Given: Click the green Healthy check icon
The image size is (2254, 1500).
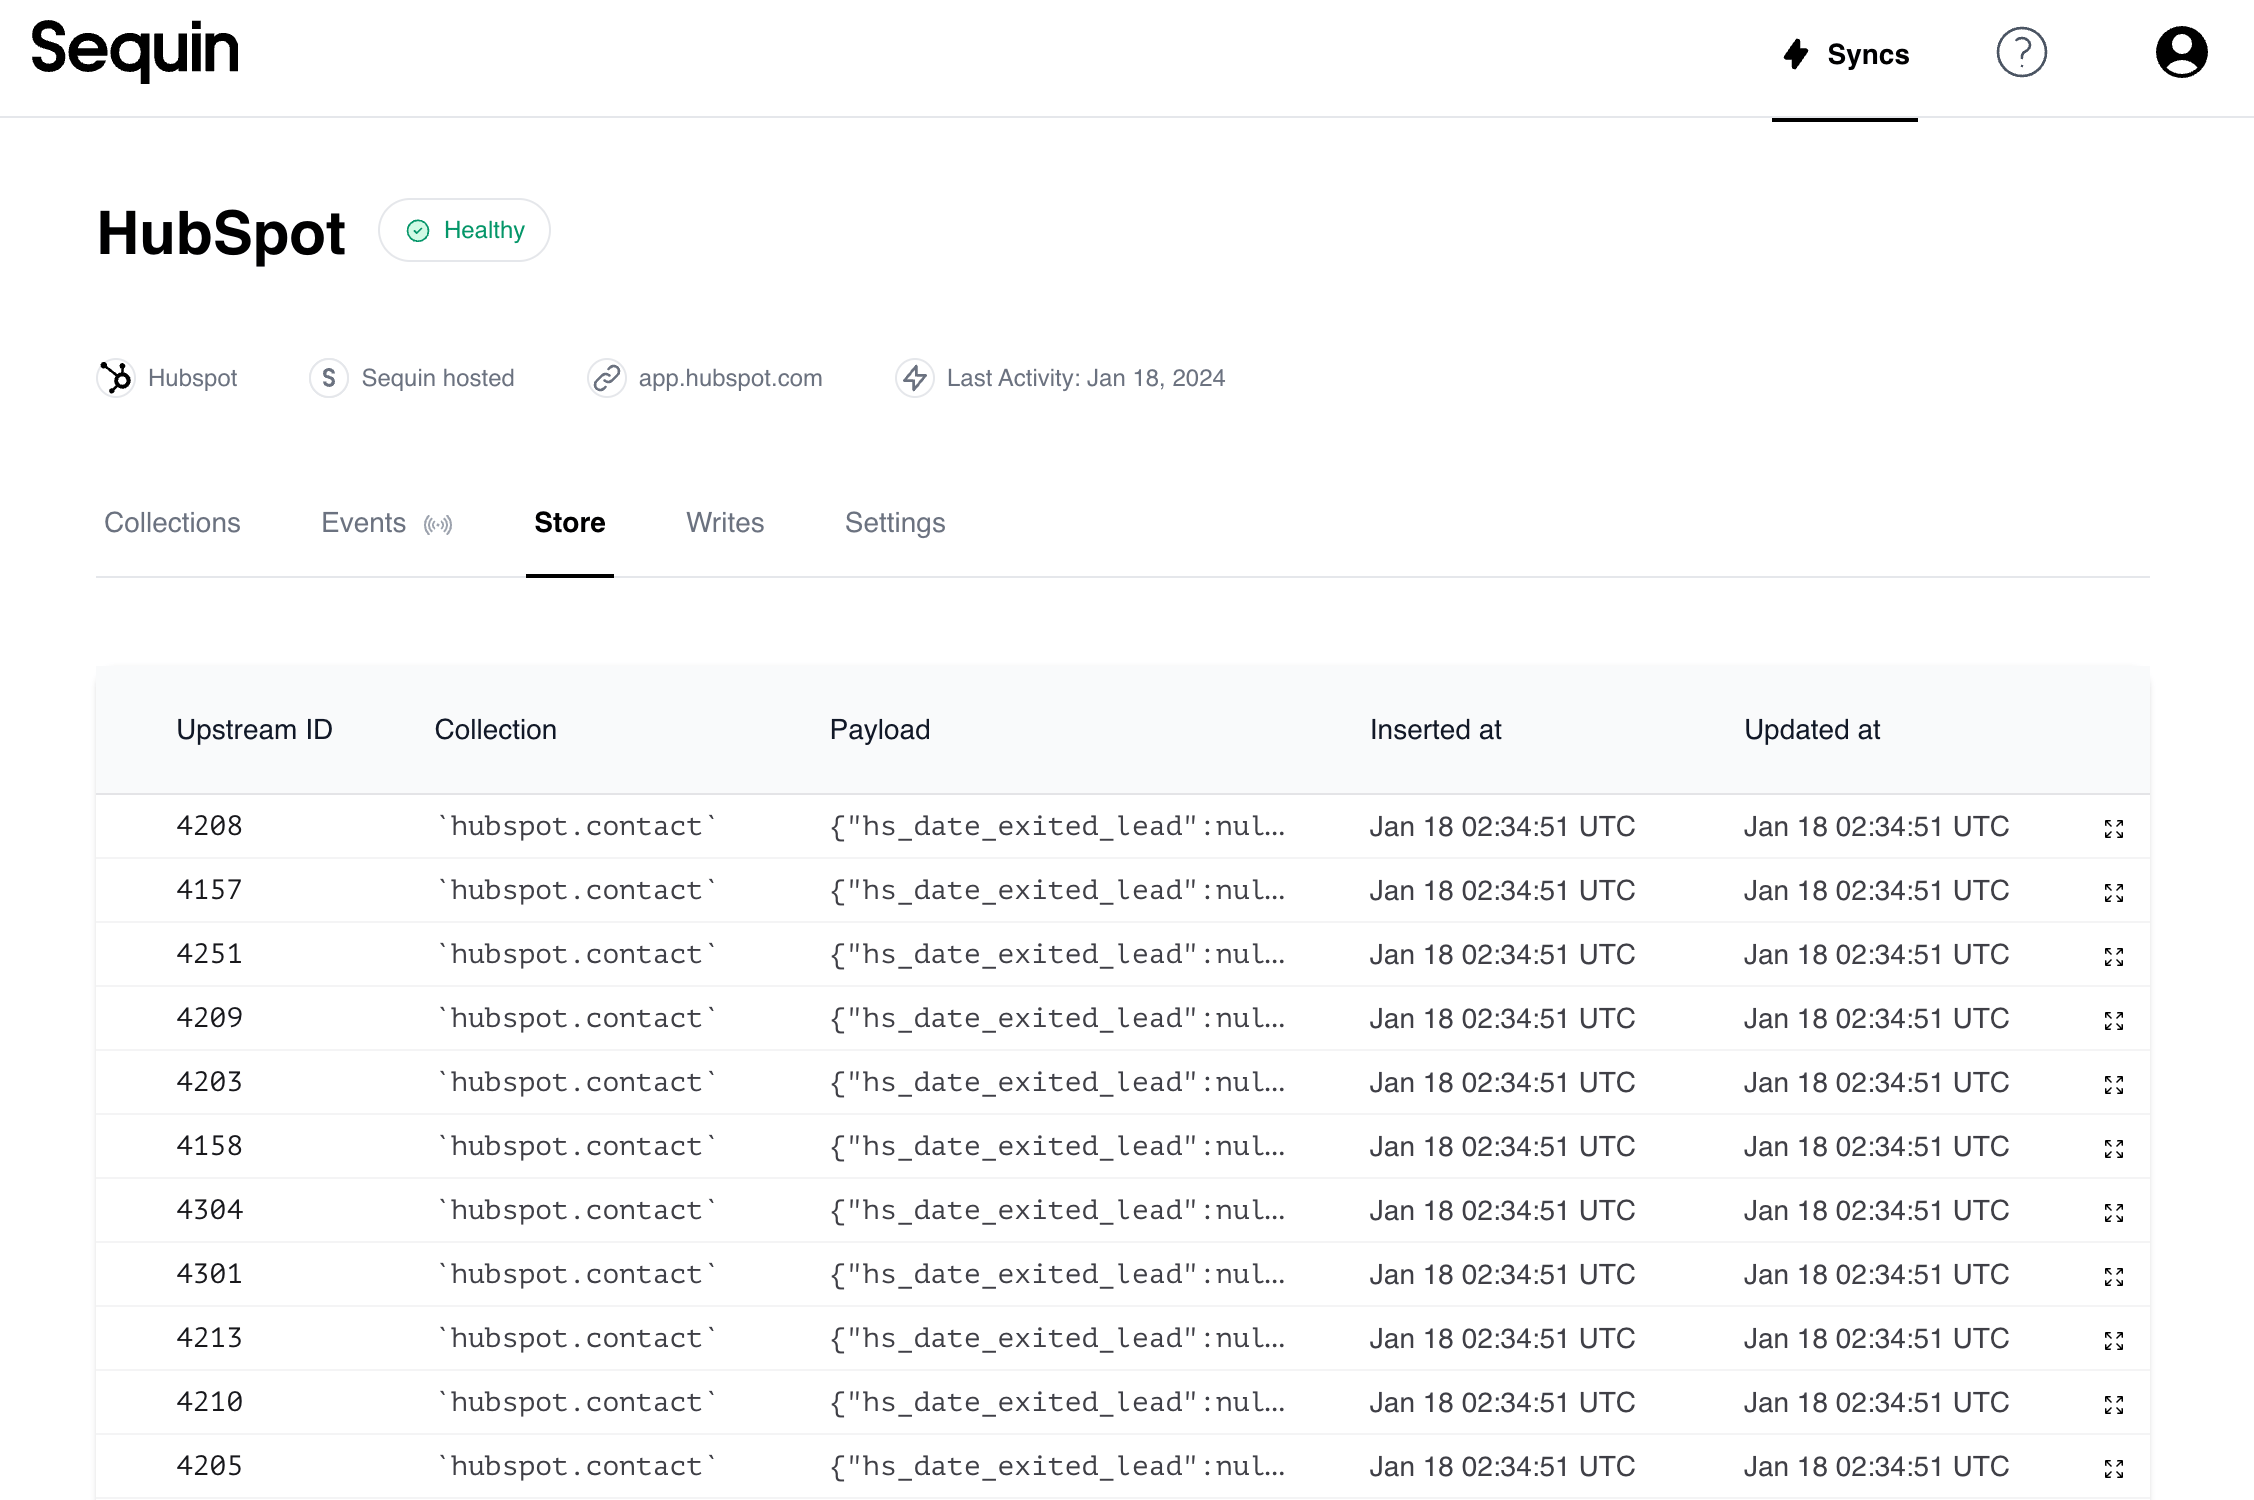Looking at the screenshot, I should pyautogui.click(x=418, y=231).
